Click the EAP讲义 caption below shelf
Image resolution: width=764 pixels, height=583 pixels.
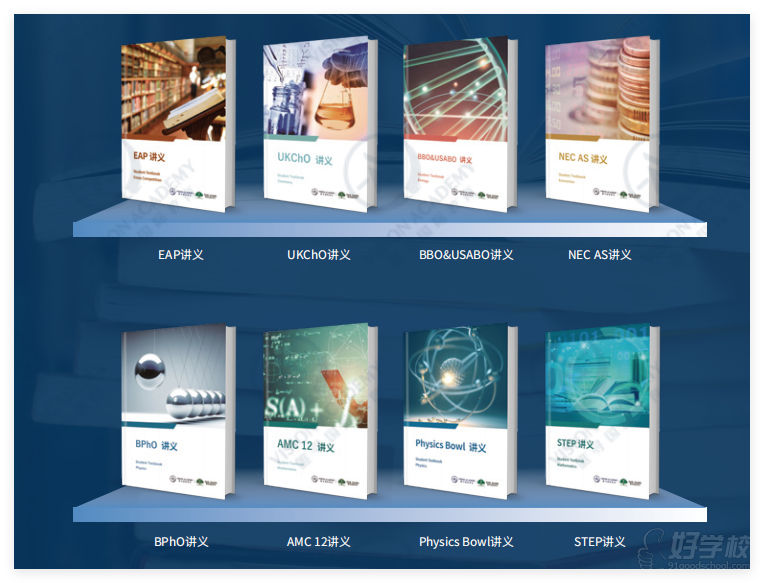(181, 255)
